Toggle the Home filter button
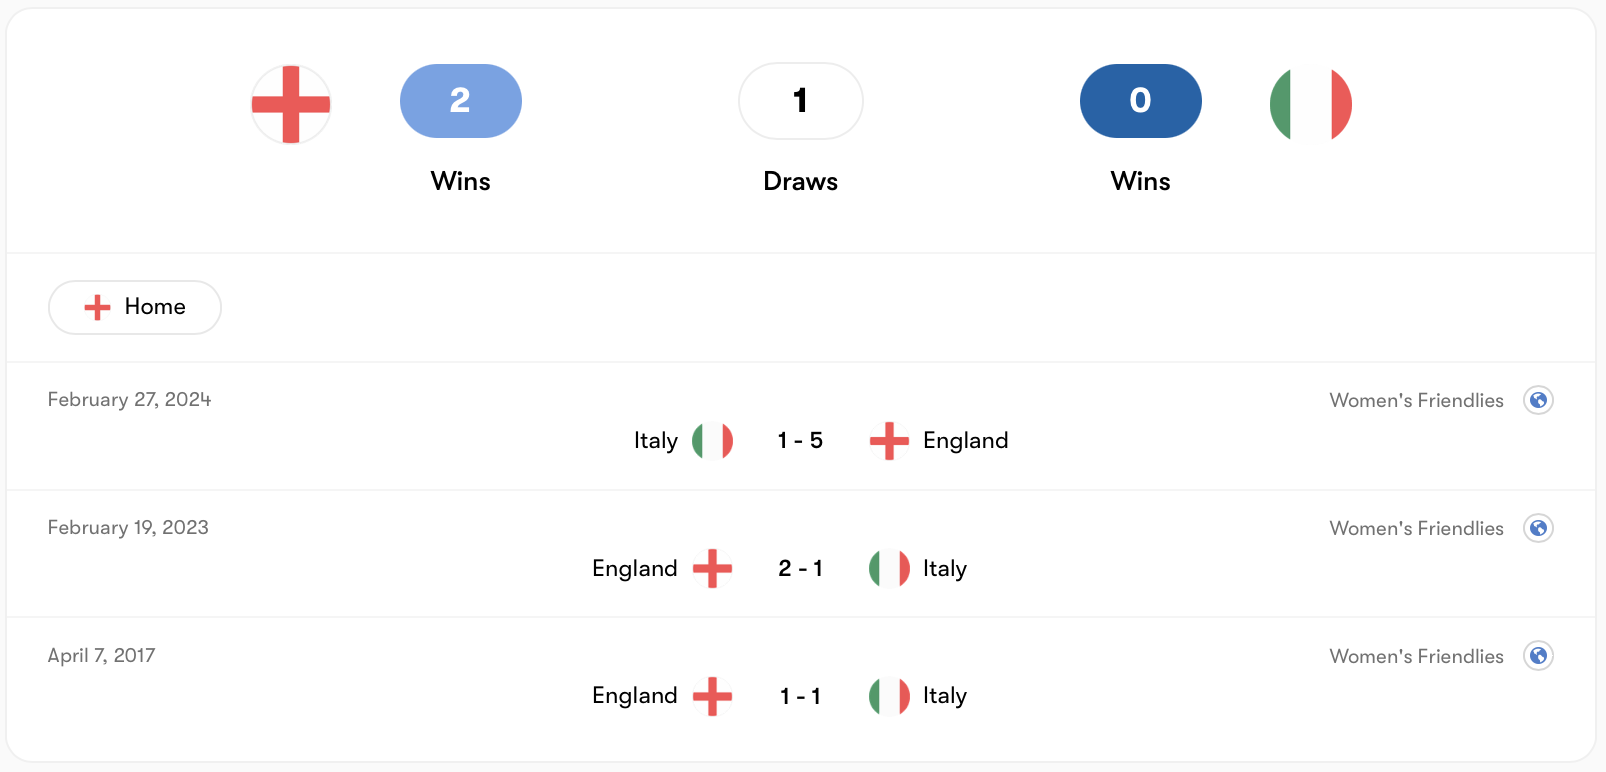 pyautogui.click(x=135, y=307)
